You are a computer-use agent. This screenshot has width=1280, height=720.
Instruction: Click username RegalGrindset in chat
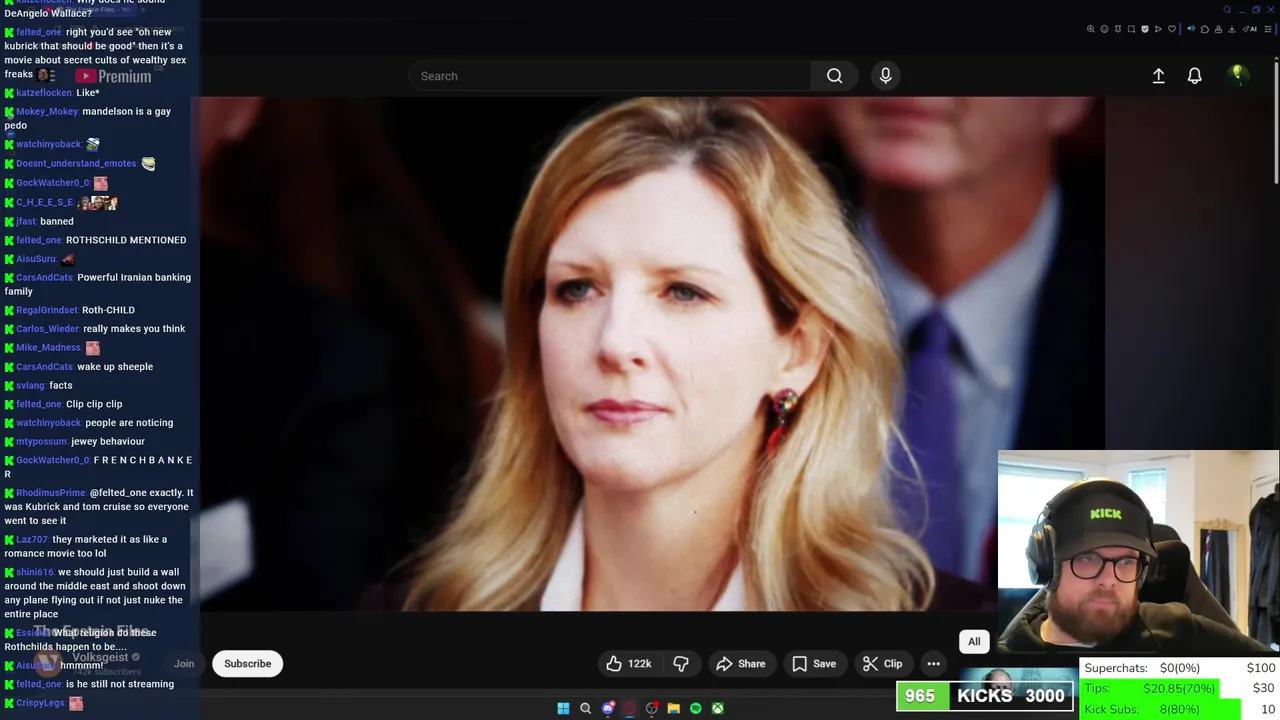click(47, 310)
